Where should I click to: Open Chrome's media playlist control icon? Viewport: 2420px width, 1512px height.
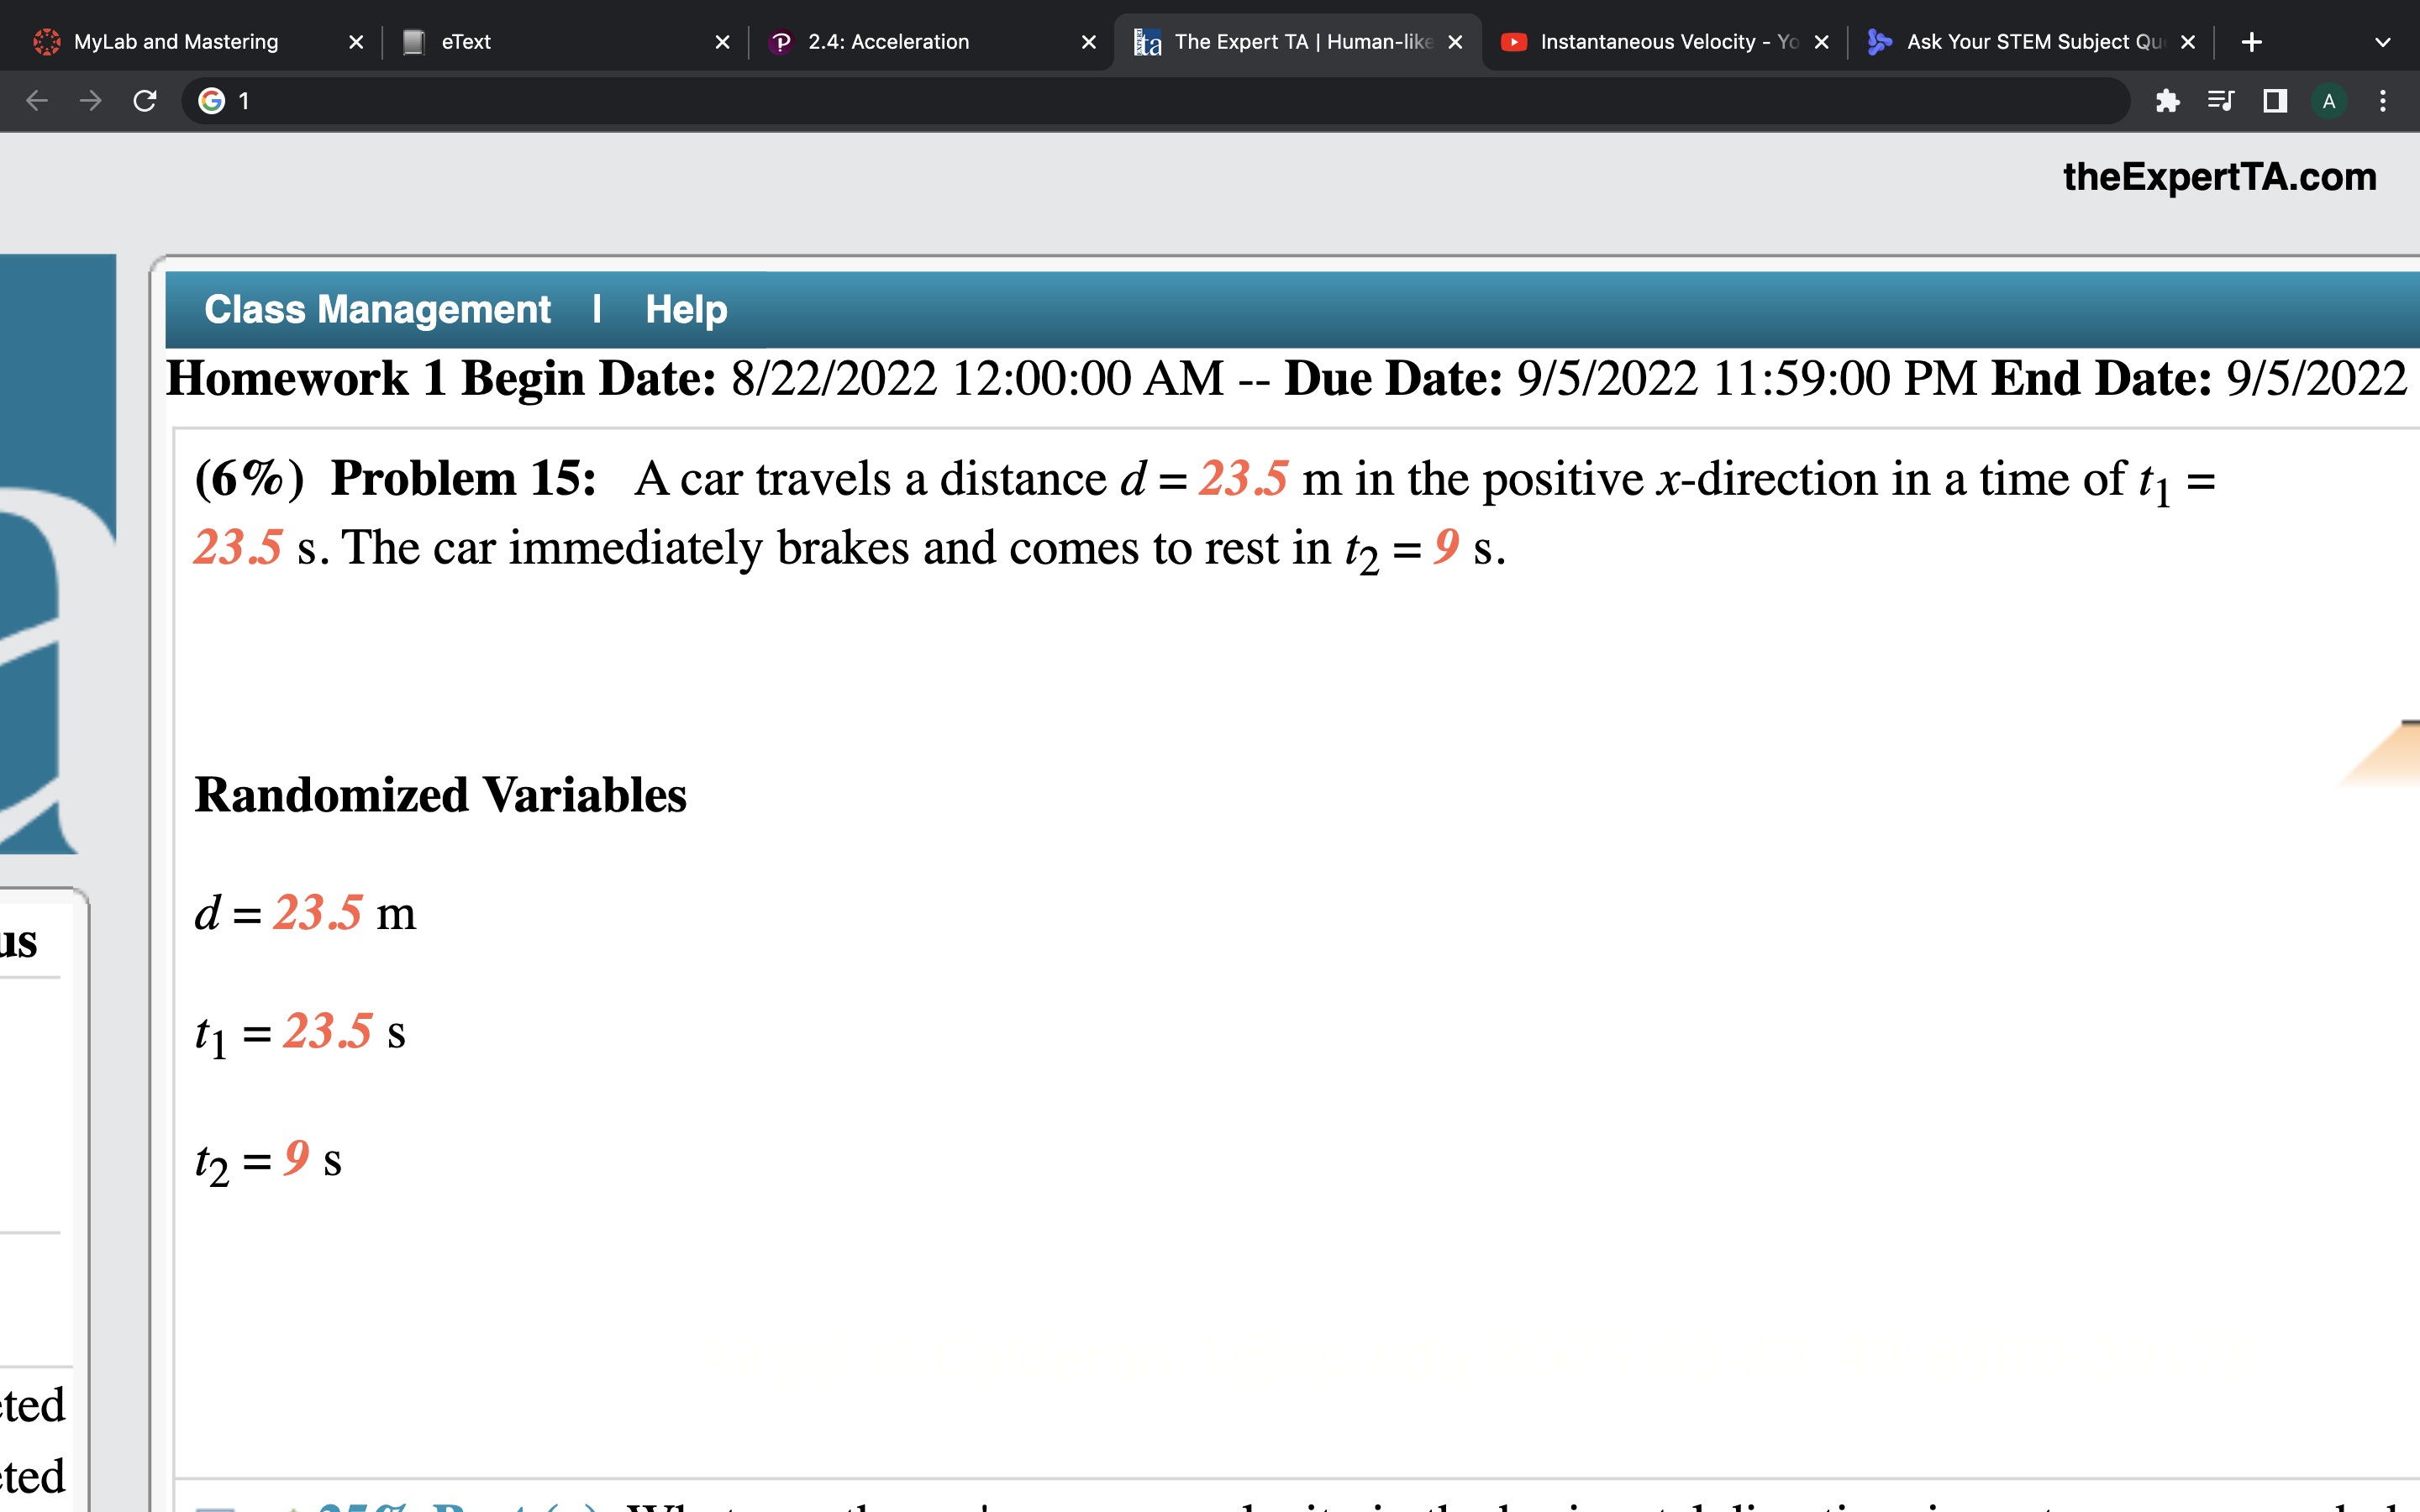tap(2221, 100)
